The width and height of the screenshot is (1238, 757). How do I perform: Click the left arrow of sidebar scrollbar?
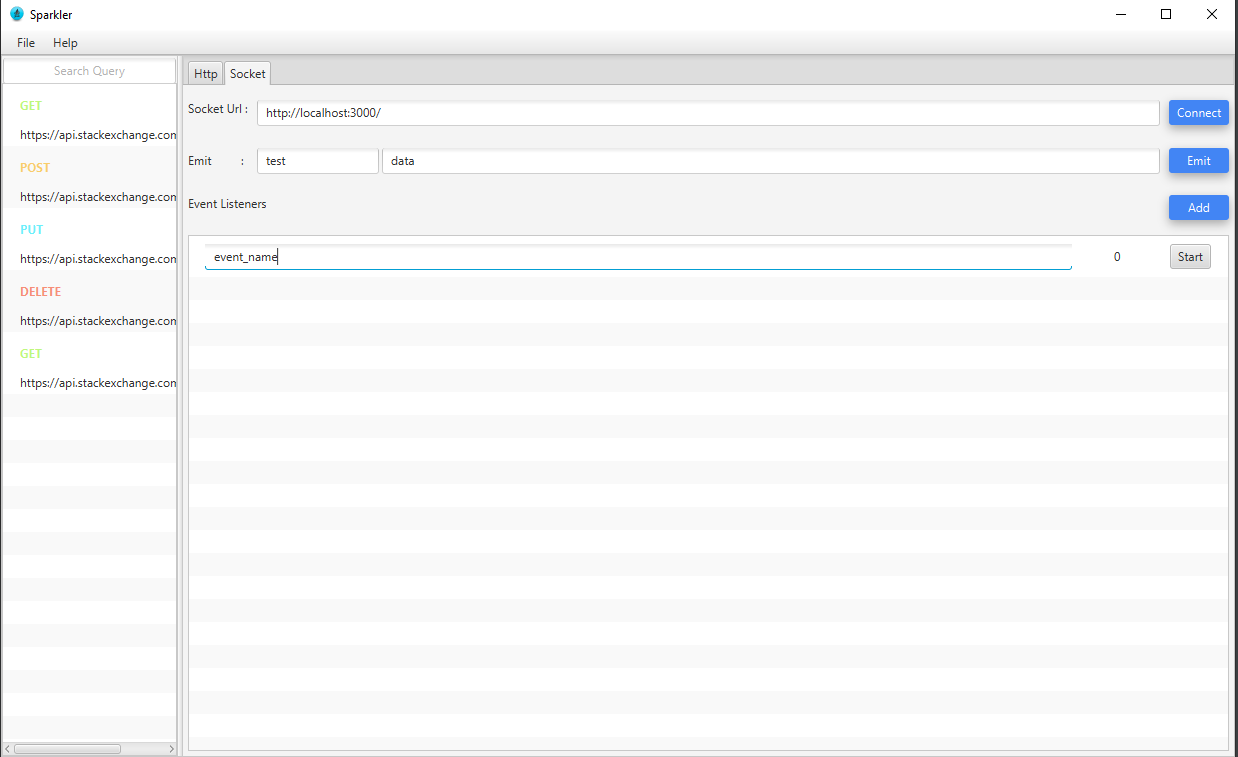click(x=8, y=749)
